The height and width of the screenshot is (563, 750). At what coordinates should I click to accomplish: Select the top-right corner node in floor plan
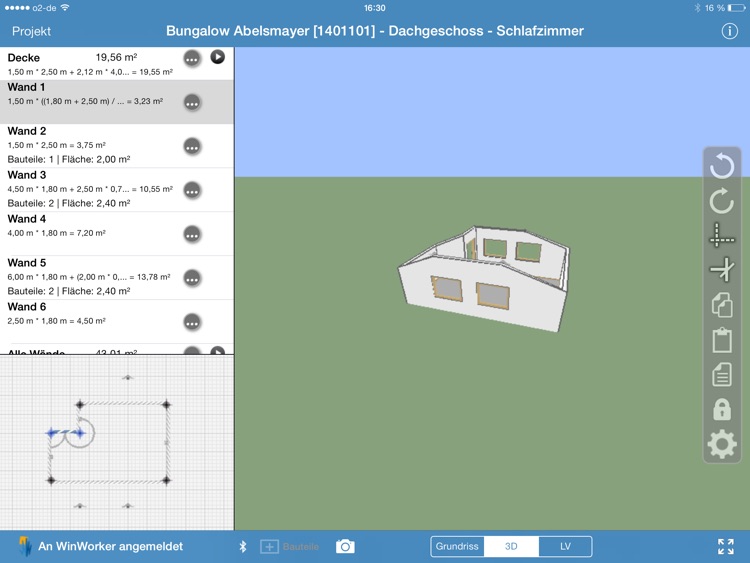pyautogui.click(x=166, y=405)
